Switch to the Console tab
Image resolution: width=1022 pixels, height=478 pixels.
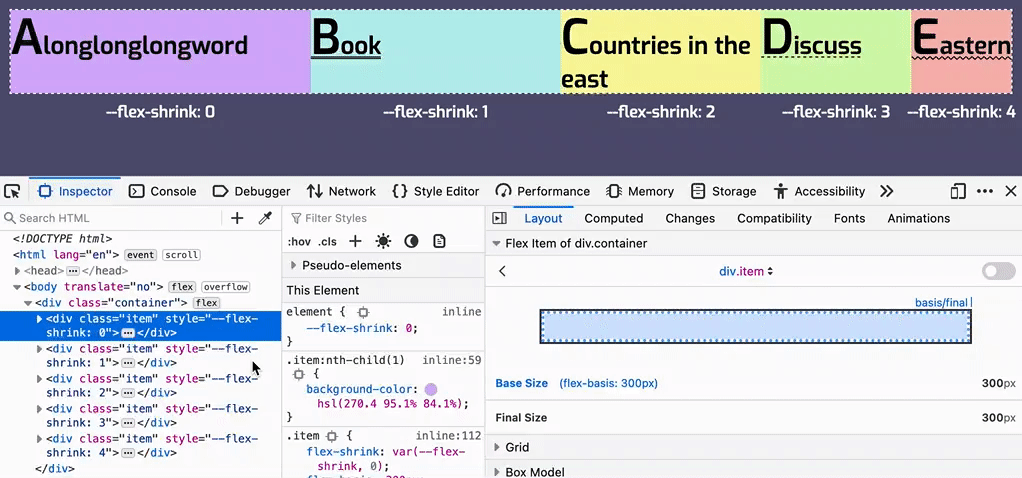point(162,191)
